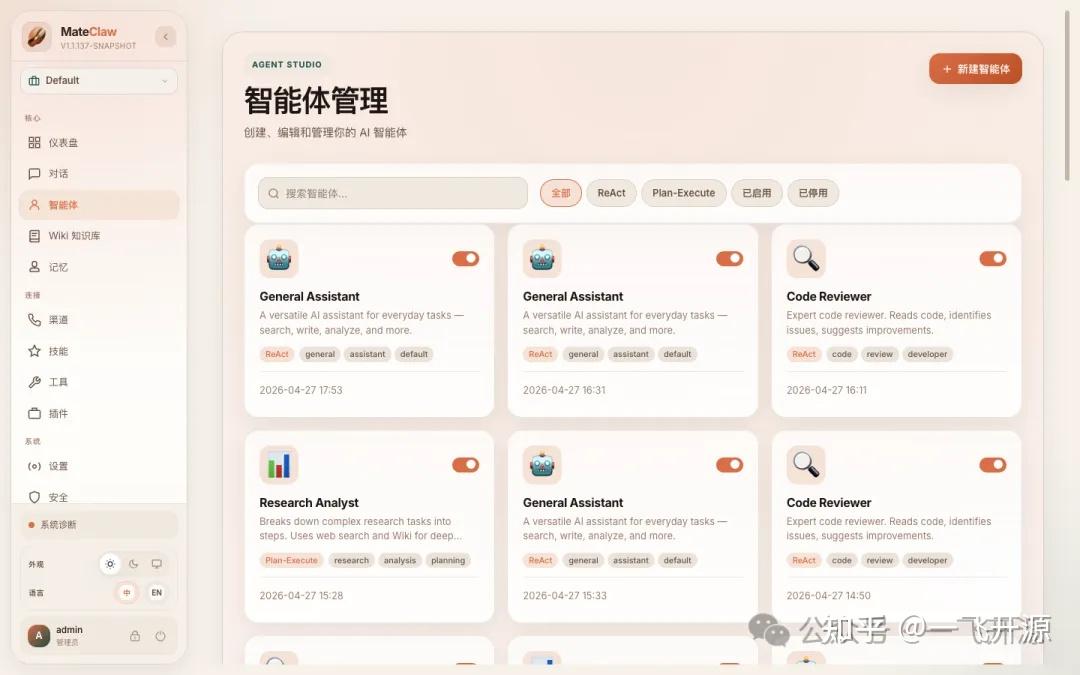This screenshot has width=1080, height=675.
Task: Focus the 搜索智能体 search field
Action: pyautogui.click(x=393, y=194)
